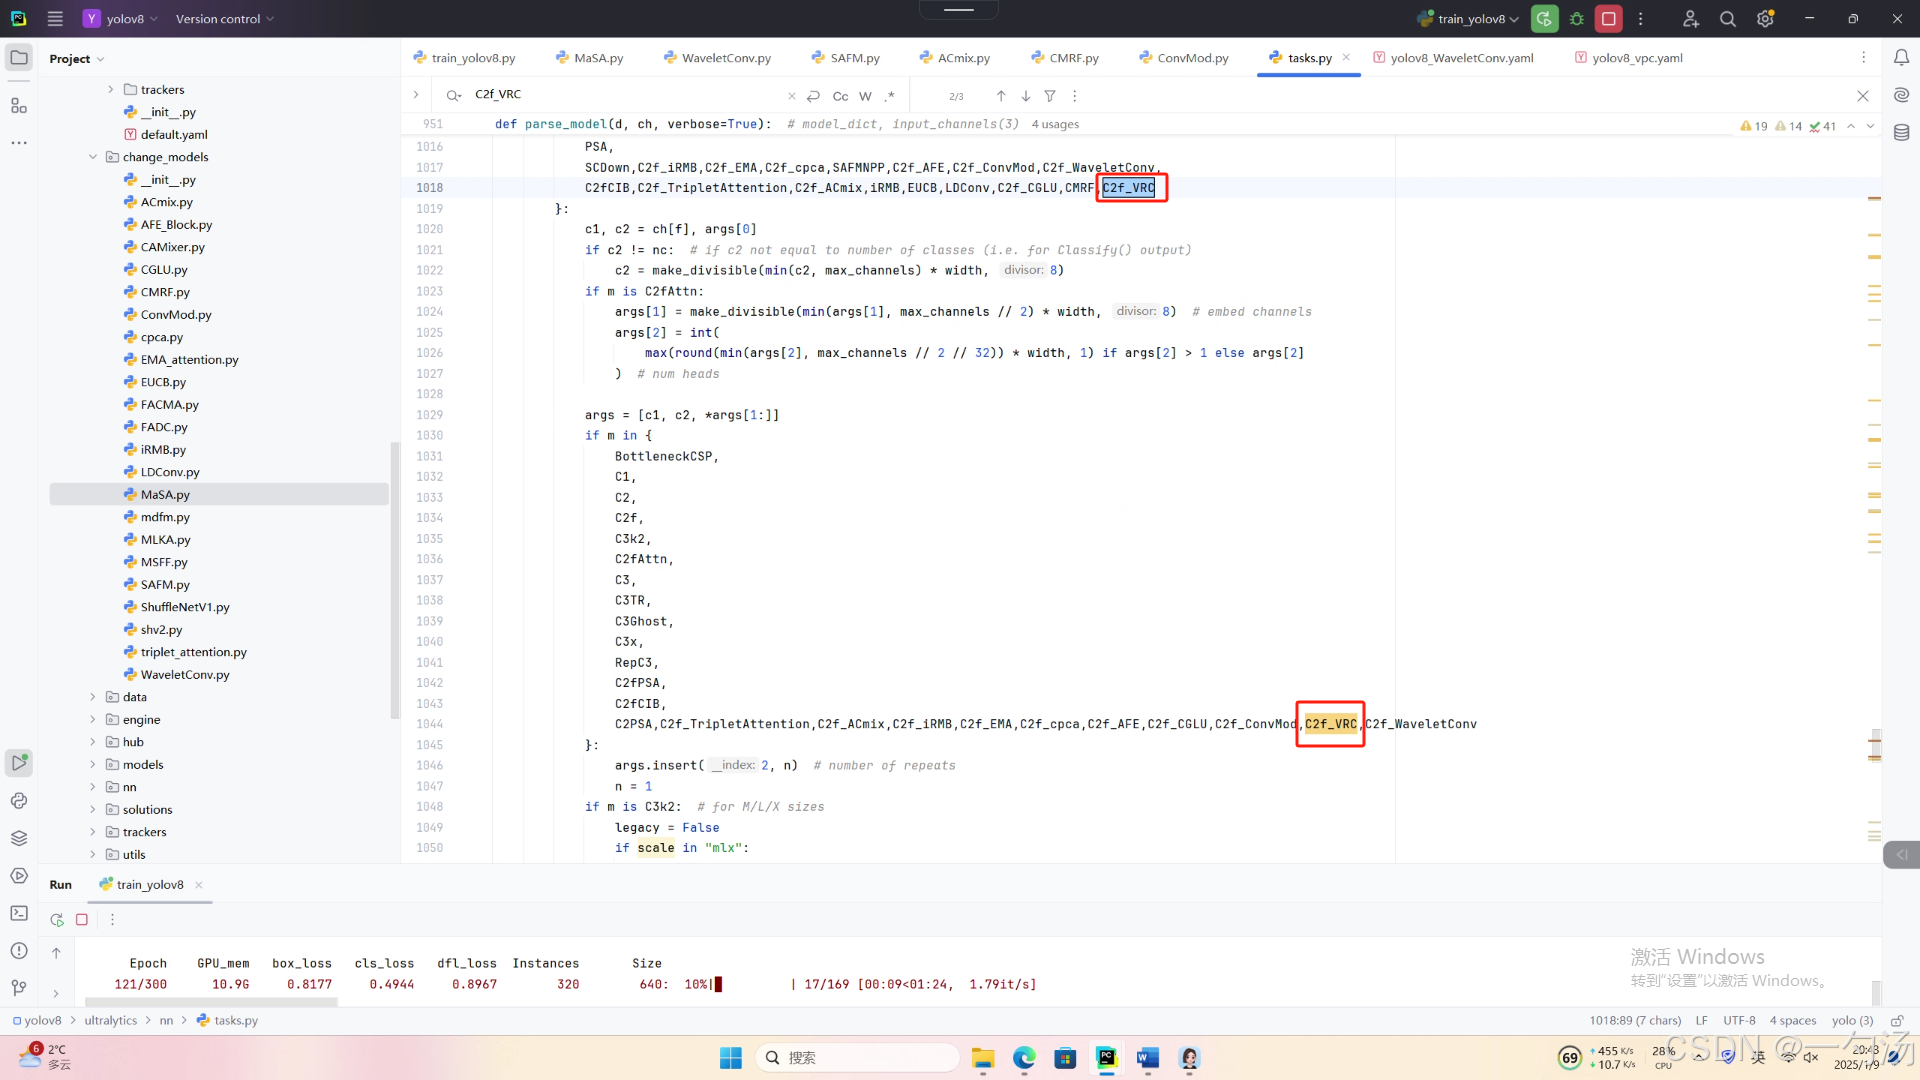Click the Stop train_yolov8 run button
1920x1080 pixels.
(1608, 19)
